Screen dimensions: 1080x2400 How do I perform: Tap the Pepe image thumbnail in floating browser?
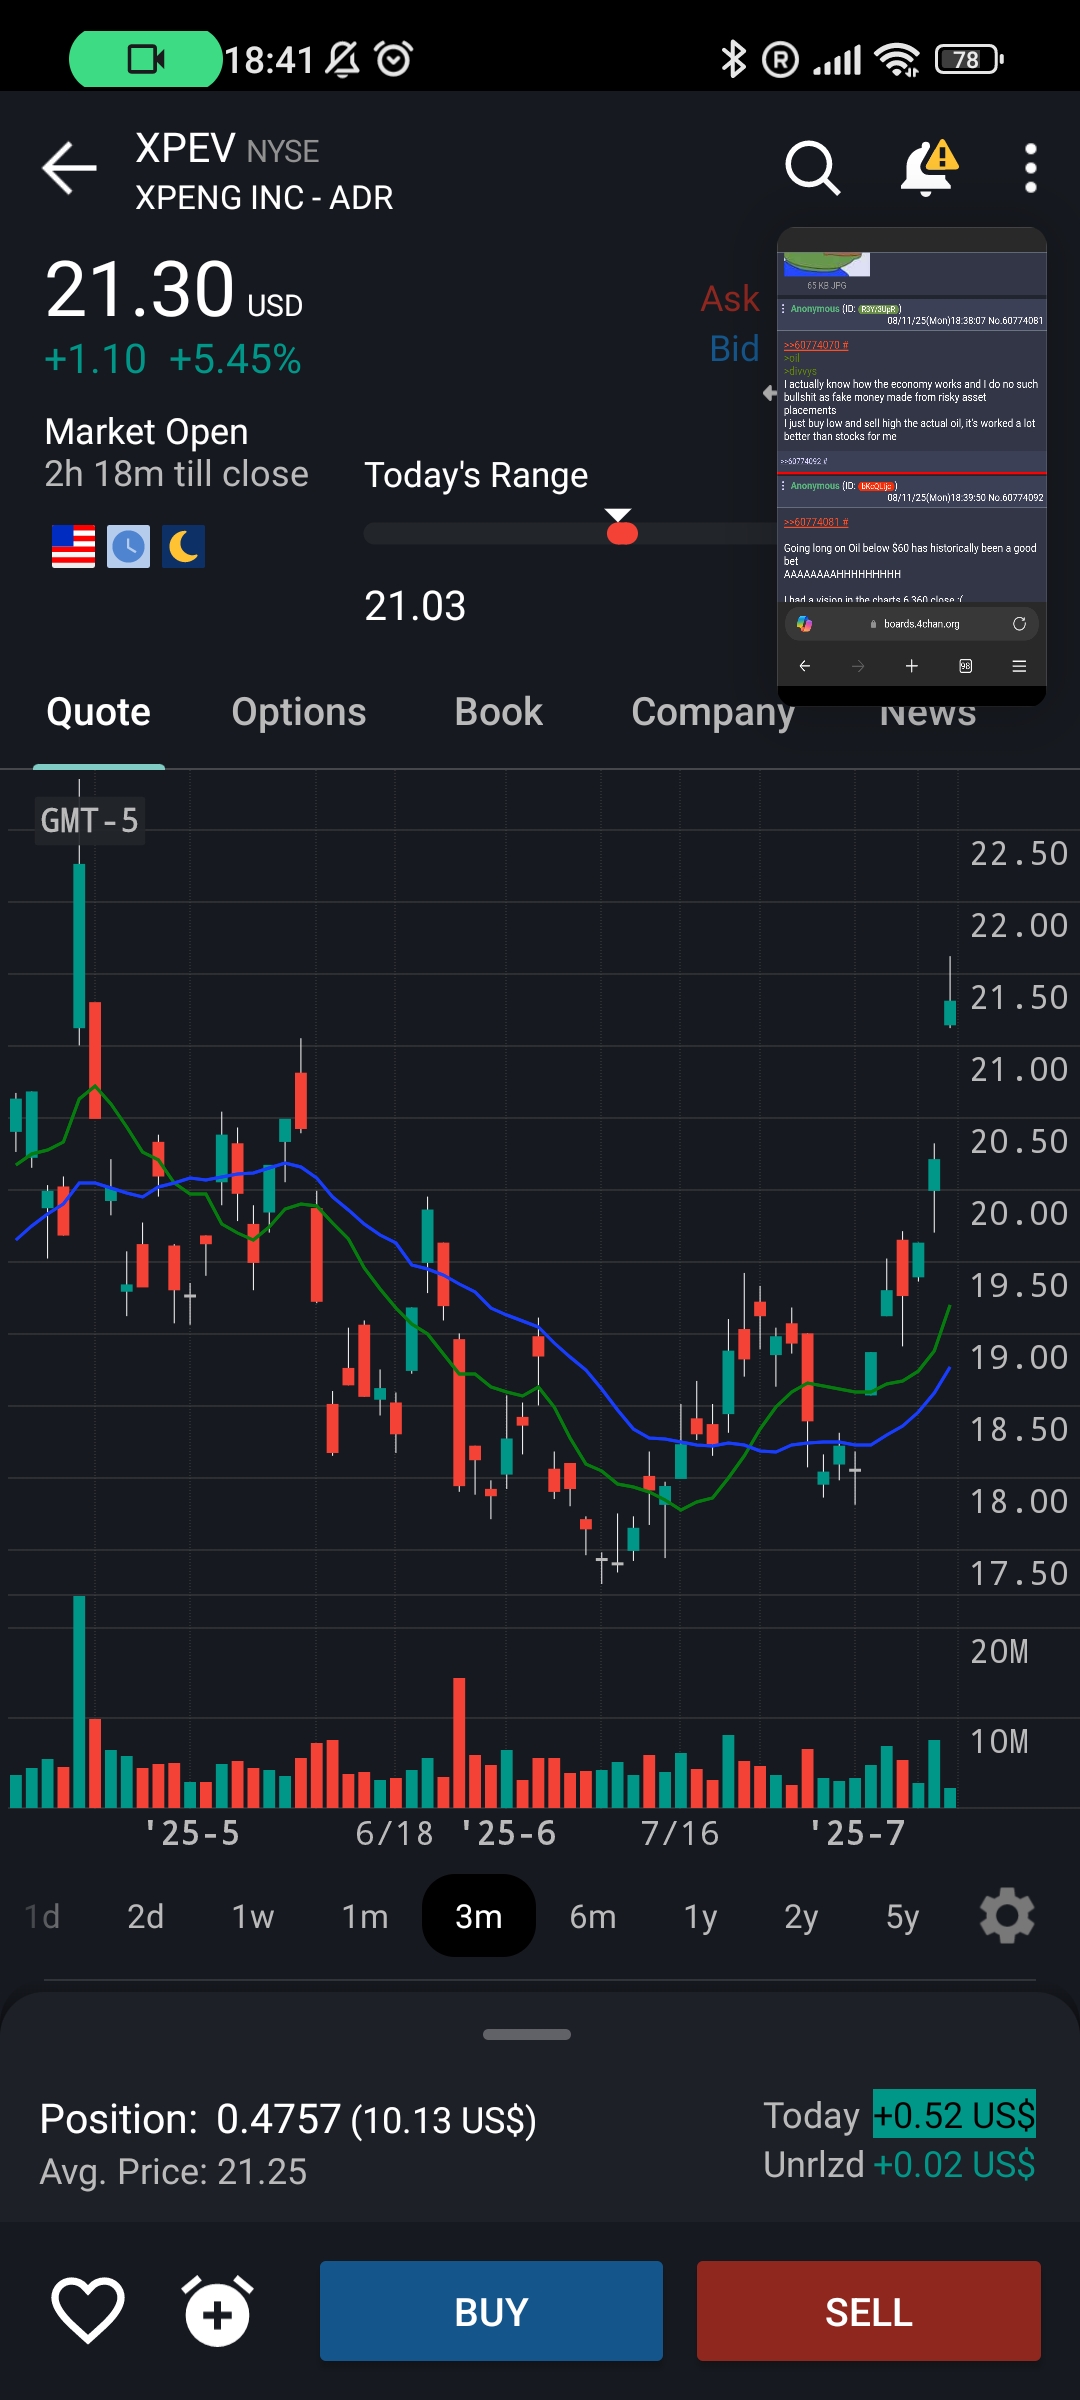click(826, 264)
